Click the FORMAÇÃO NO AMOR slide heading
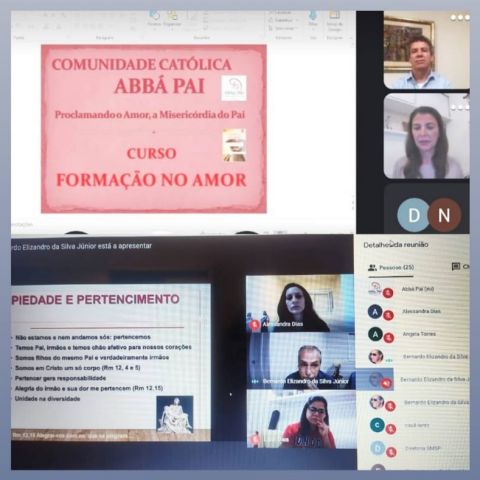 pos(151,180)
